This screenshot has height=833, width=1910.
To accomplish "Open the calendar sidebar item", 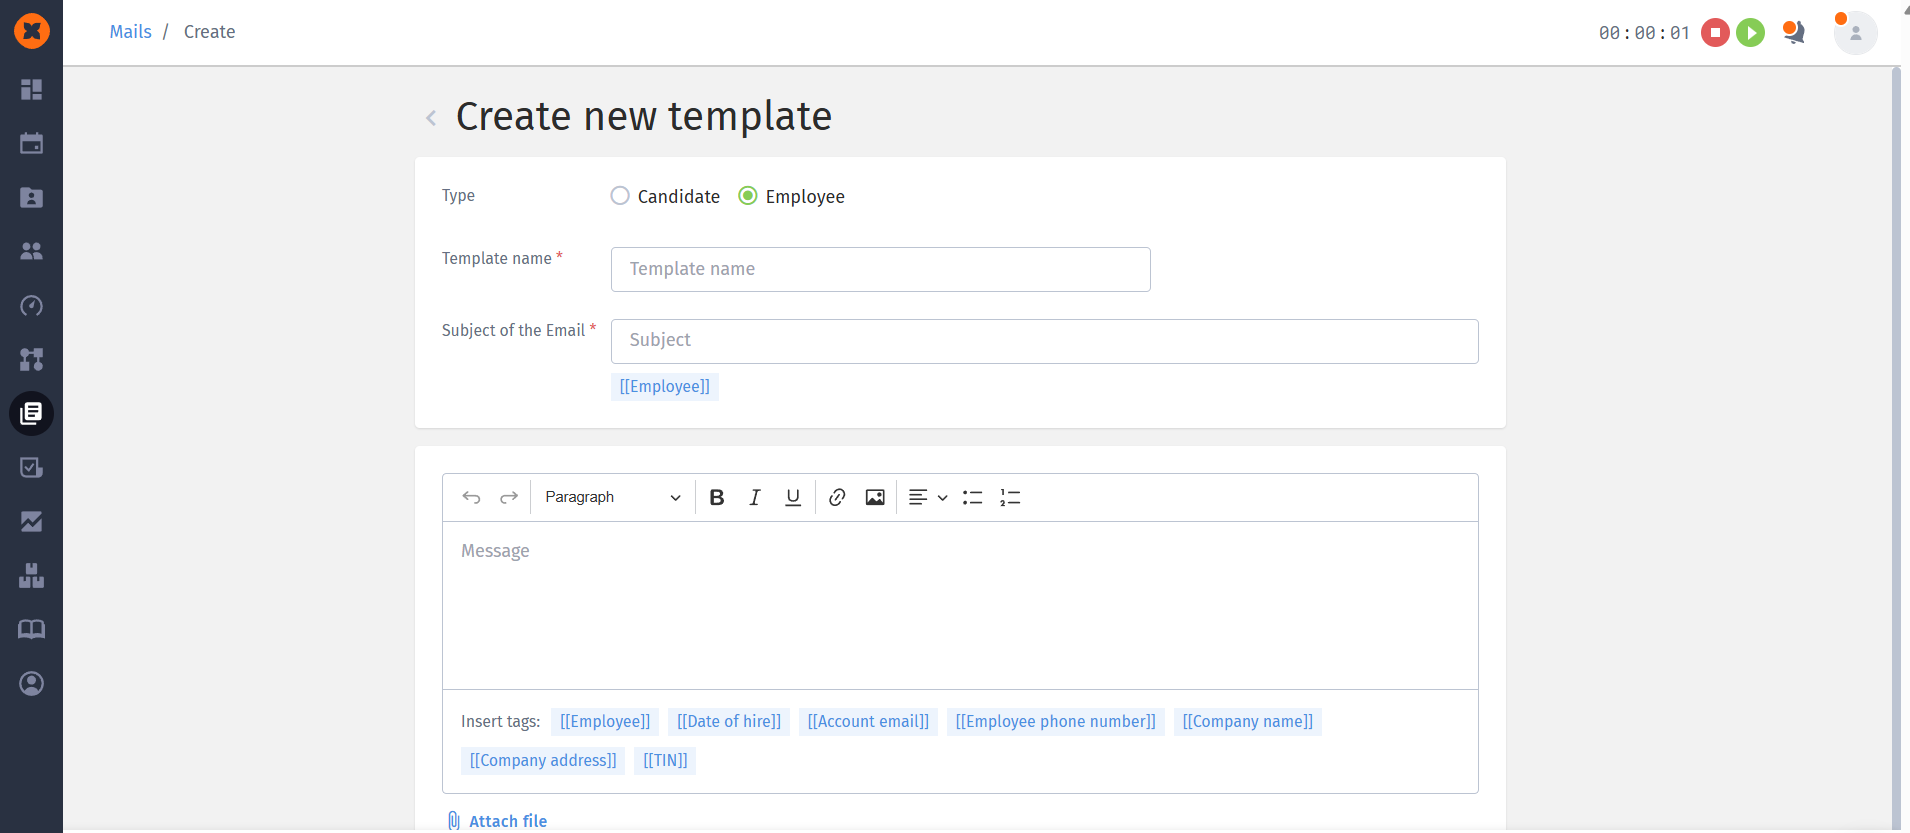I will (x=32, y=143).
